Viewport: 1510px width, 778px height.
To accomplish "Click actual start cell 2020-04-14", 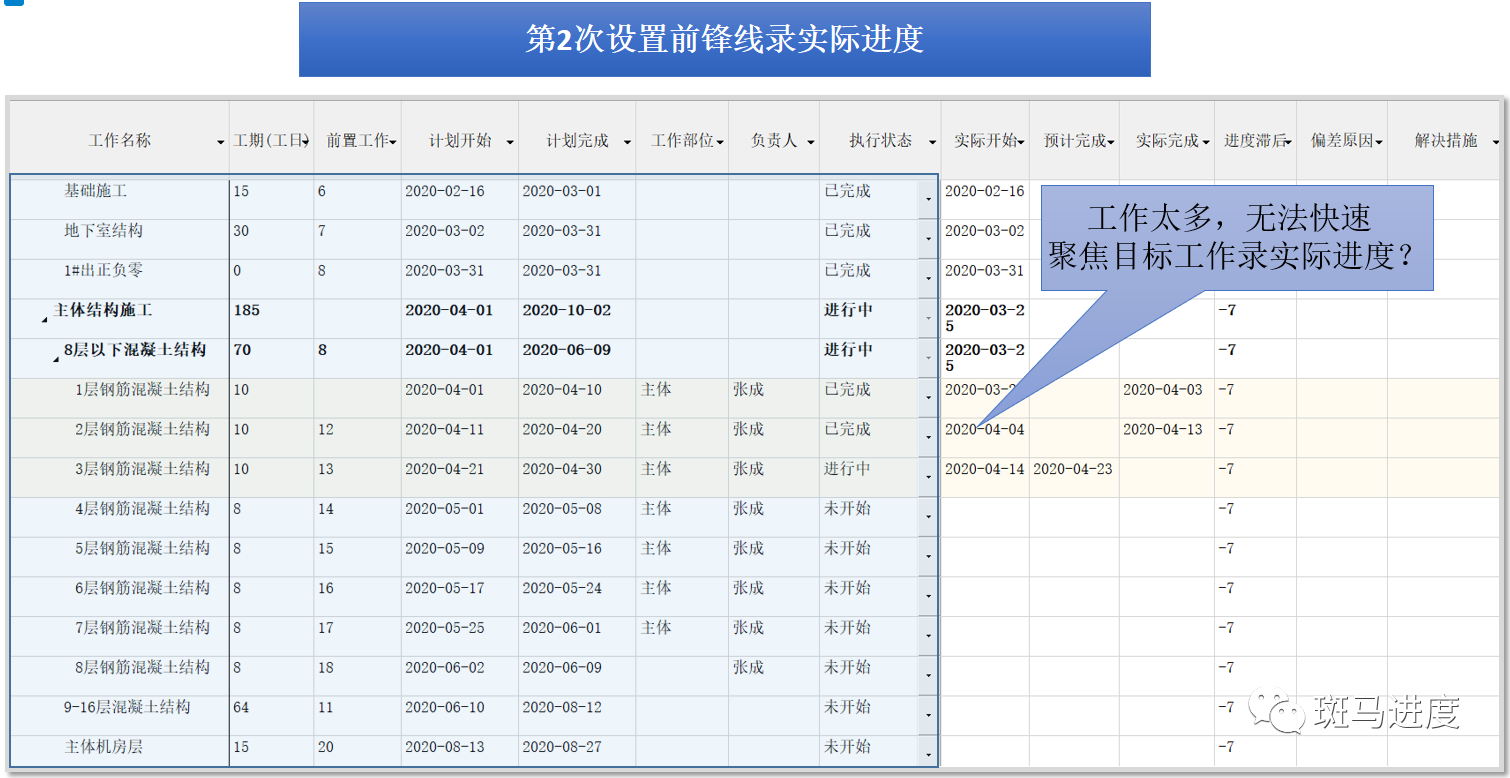I will click(985, 469).
